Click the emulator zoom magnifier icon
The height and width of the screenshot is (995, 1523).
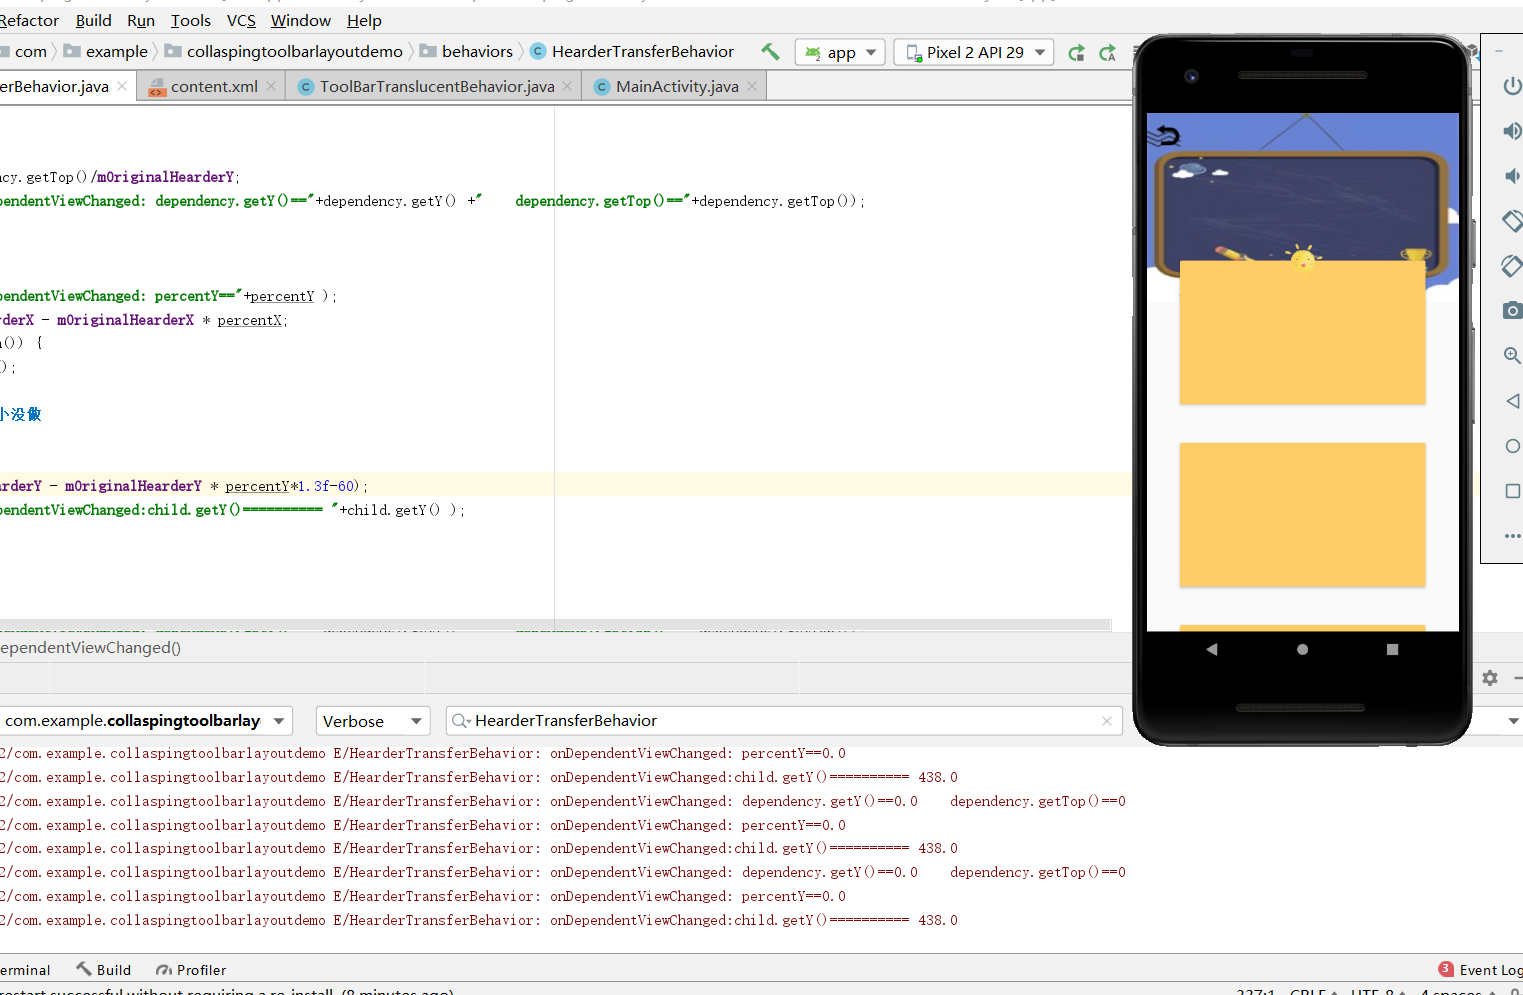(1512, 355)
